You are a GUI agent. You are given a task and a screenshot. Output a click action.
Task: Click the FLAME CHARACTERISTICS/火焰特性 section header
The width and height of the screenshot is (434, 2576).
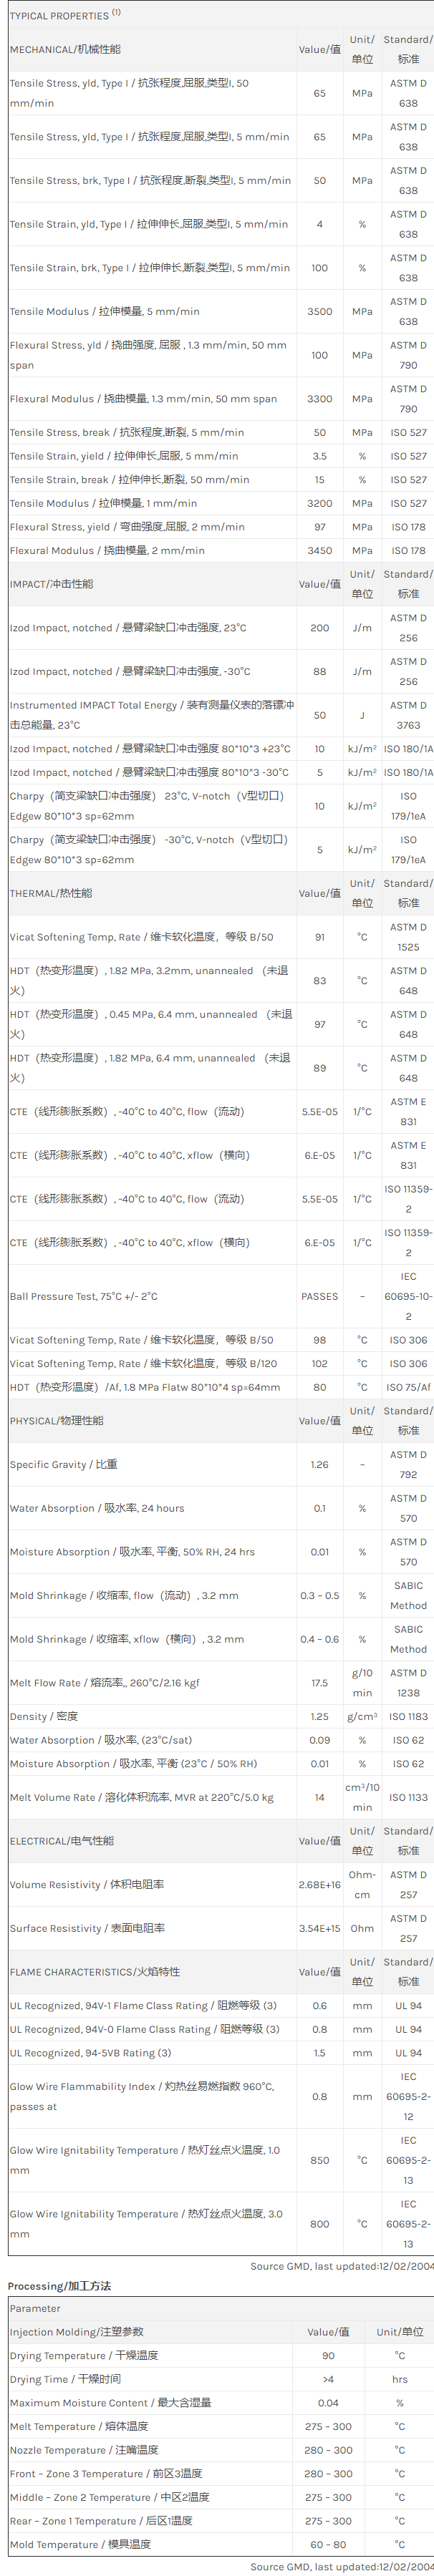(x=95, y=1971)
